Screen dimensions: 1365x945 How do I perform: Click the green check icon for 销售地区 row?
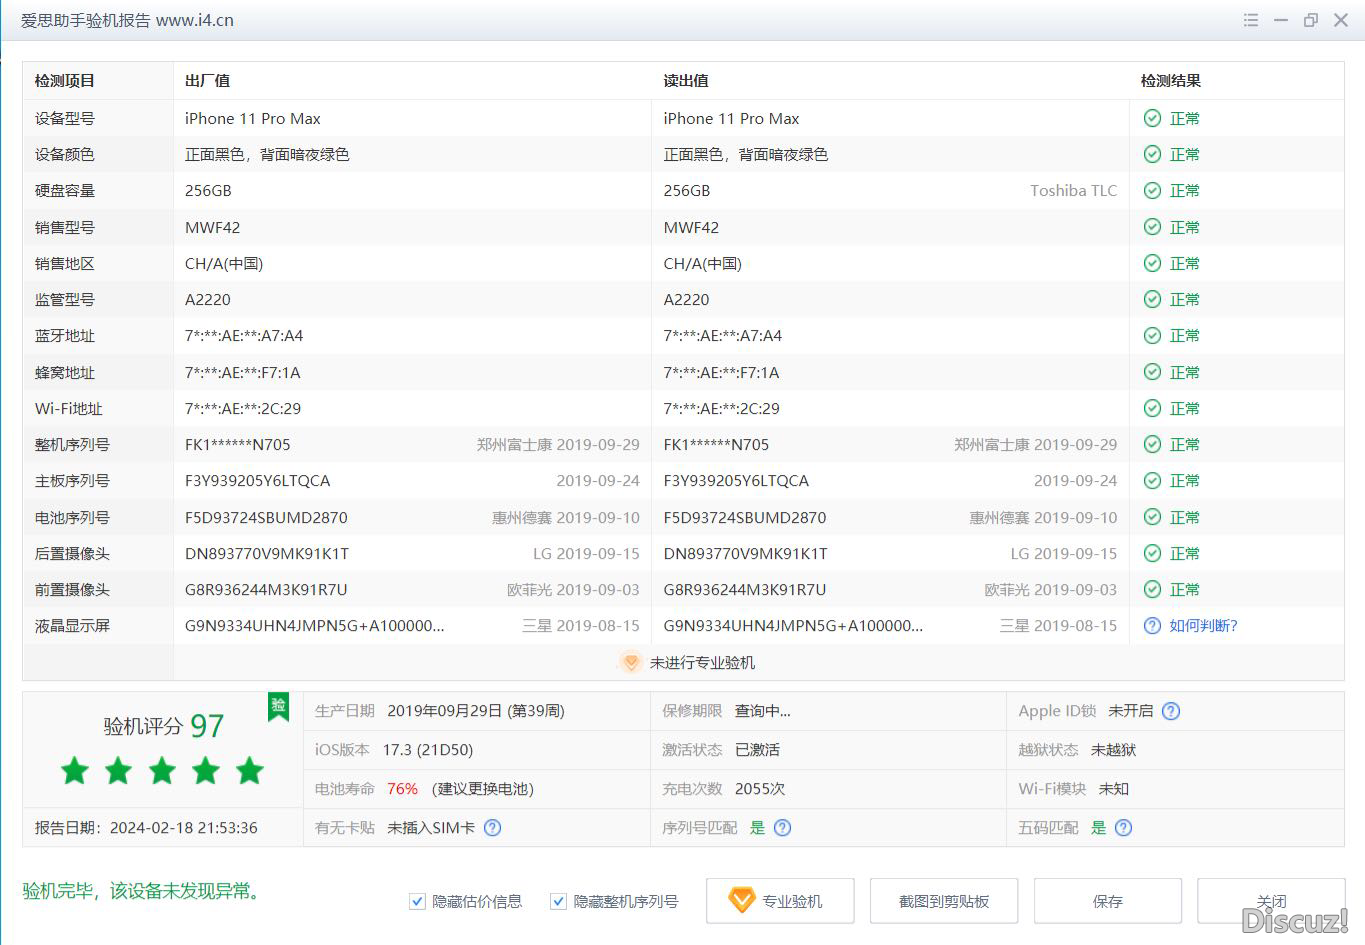[x=1152, y=263]
